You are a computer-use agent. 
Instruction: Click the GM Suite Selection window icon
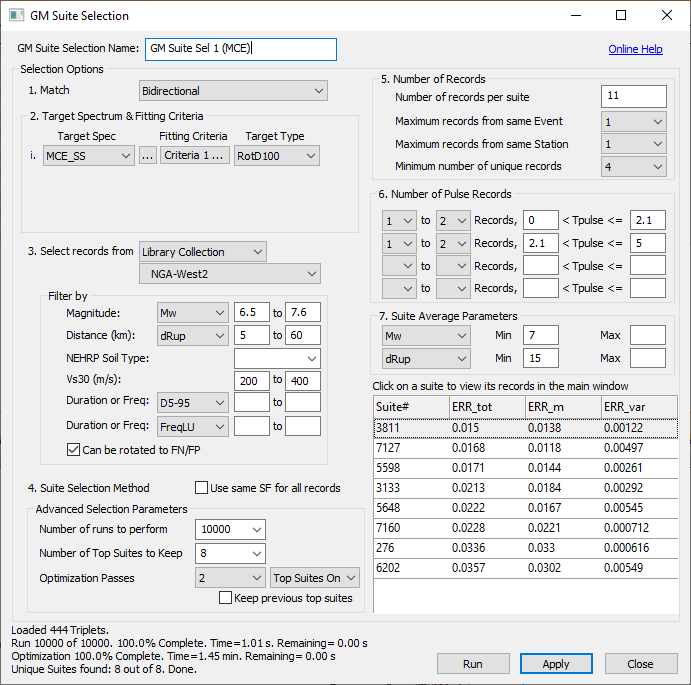pos(16,16)
